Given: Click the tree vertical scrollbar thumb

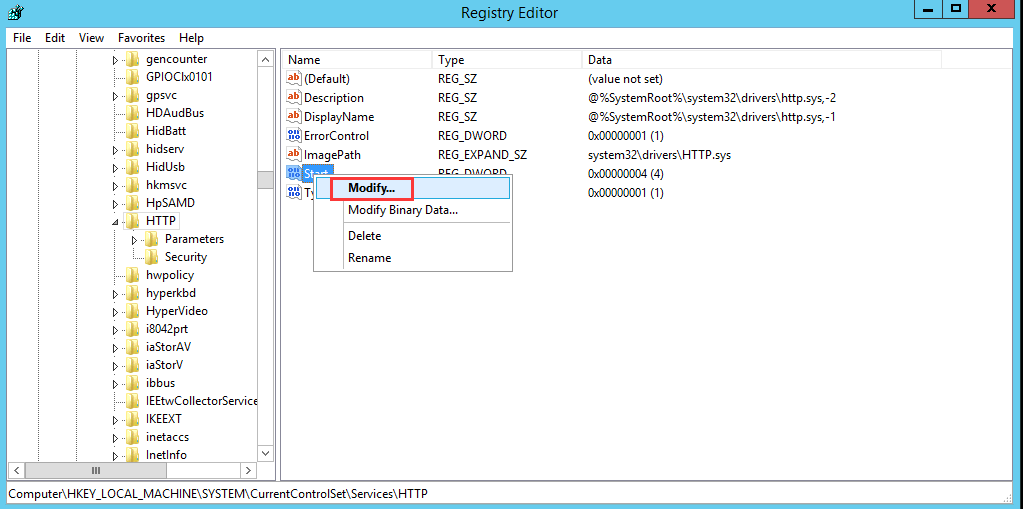Looking at the screenshot, I should click(x=266, y=179).
